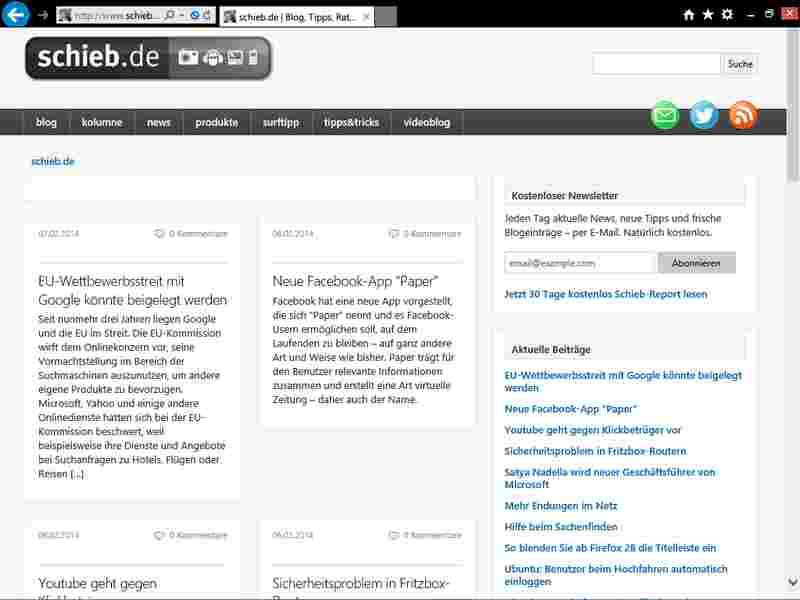Open sidebar link Firefox 28 die Titelleiste
The width and height of the screenshot is (800, 600).
pyautogui.click(x=610, y=548)
